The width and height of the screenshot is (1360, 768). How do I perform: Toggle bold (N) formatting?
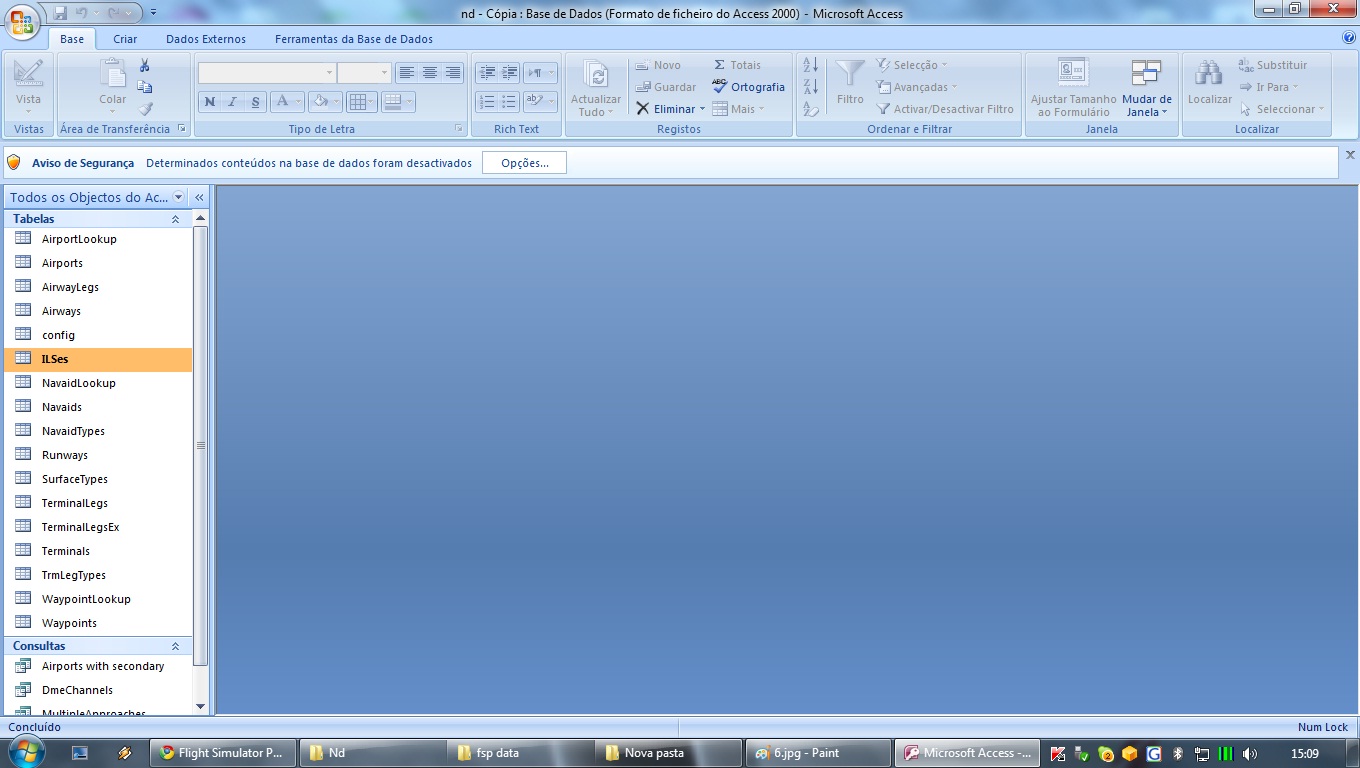[x=210, y=102]
